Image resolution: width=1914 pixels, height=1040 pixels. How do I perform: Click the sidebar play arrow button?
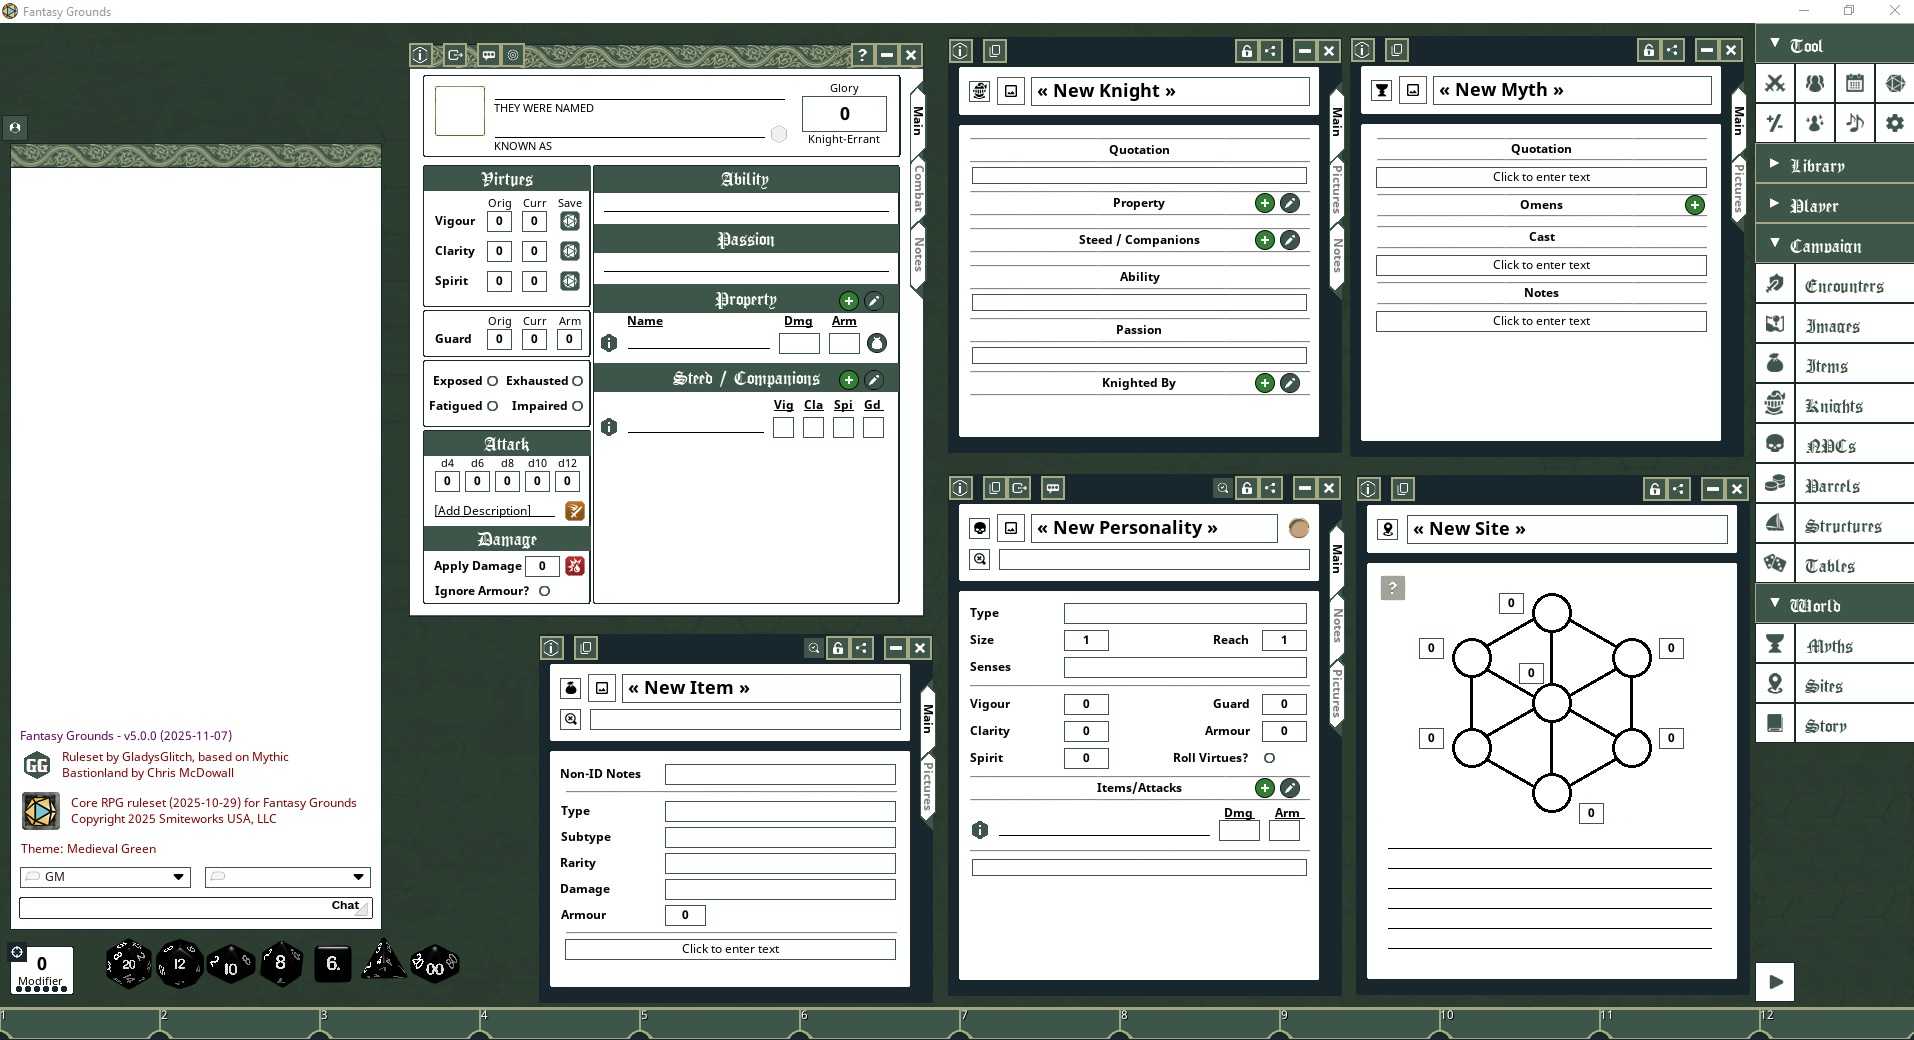click(x=1775, y=982)
